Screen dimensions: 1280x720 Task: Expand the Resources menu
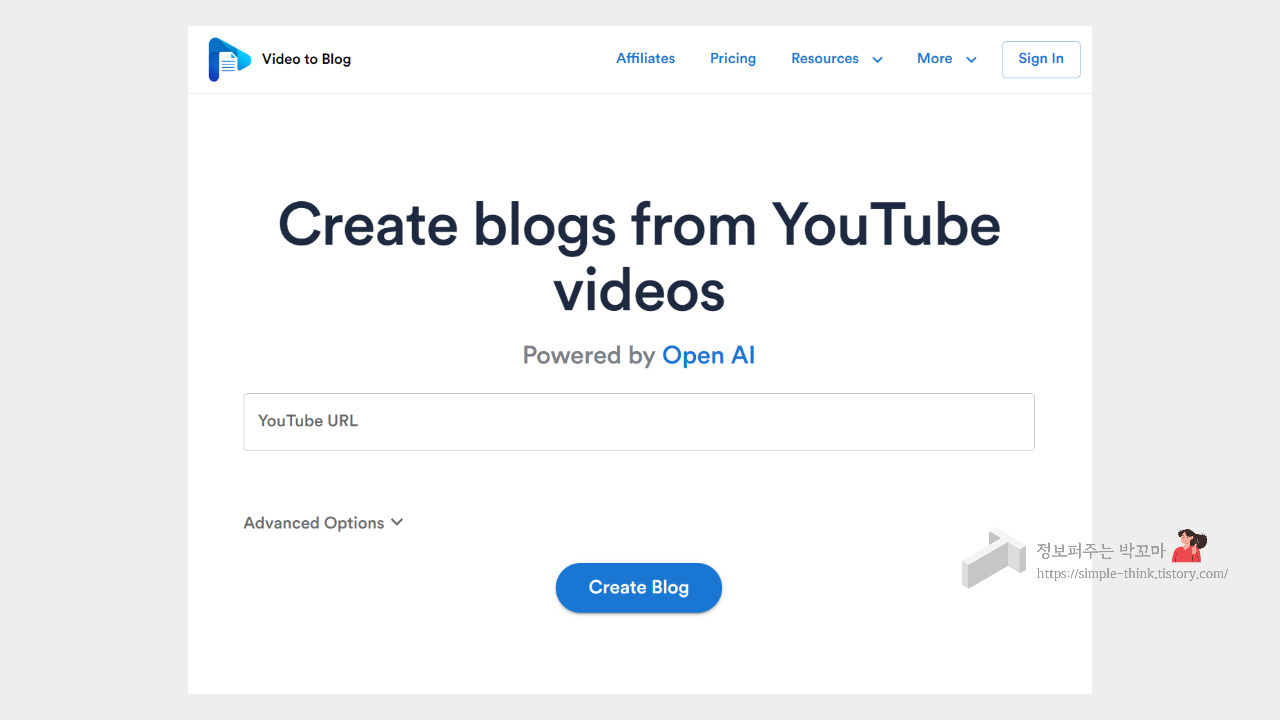[x=837, y=59]
